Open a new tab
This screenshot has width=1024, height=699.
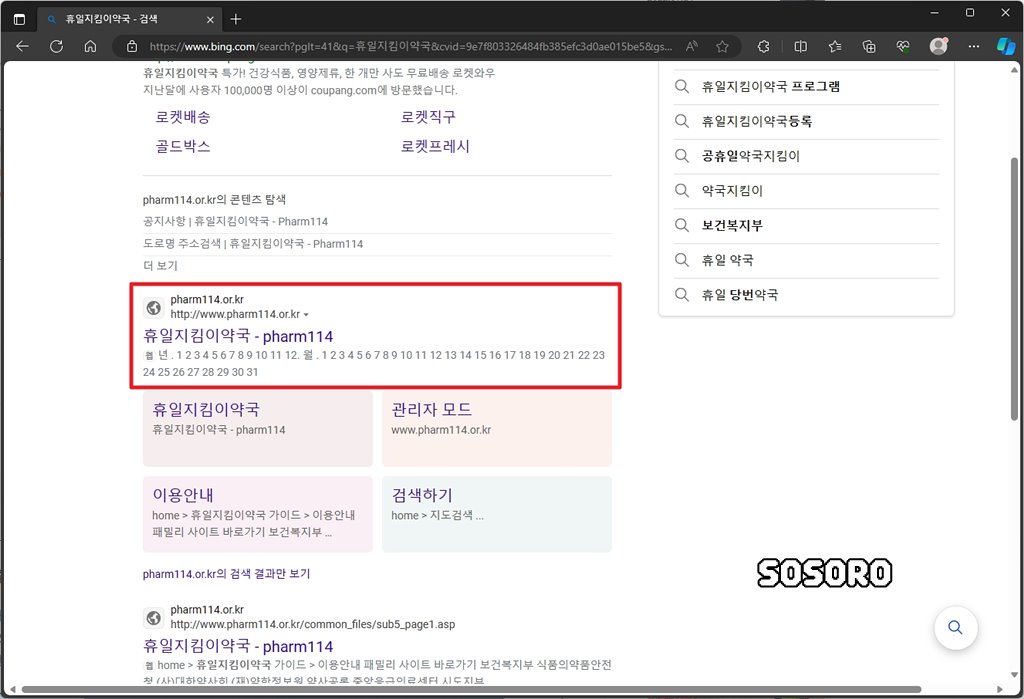tap(236, 19)
